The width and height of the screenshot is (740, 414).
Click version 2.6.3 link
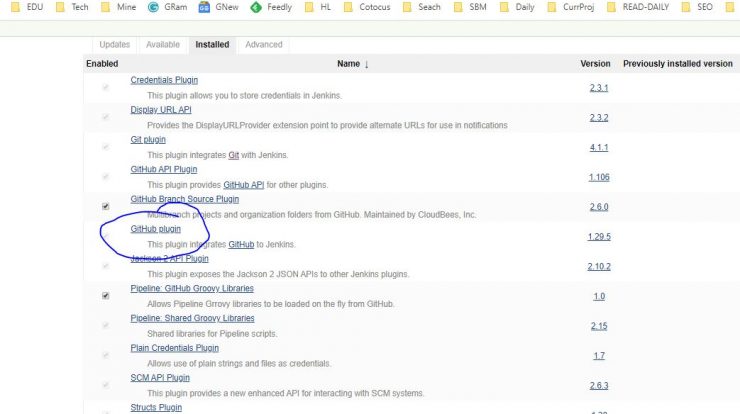pyautogui.click(x=599, y=386)
